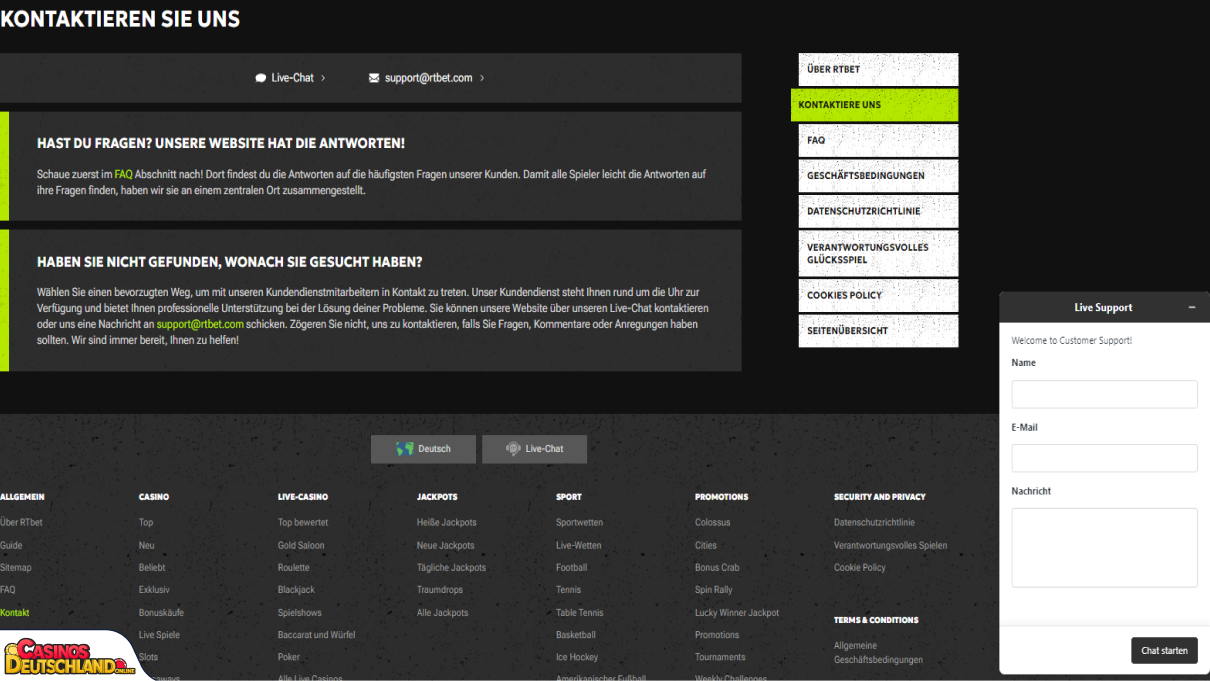
Task: Open the Deutsch language selector
Action: [423, 449]
